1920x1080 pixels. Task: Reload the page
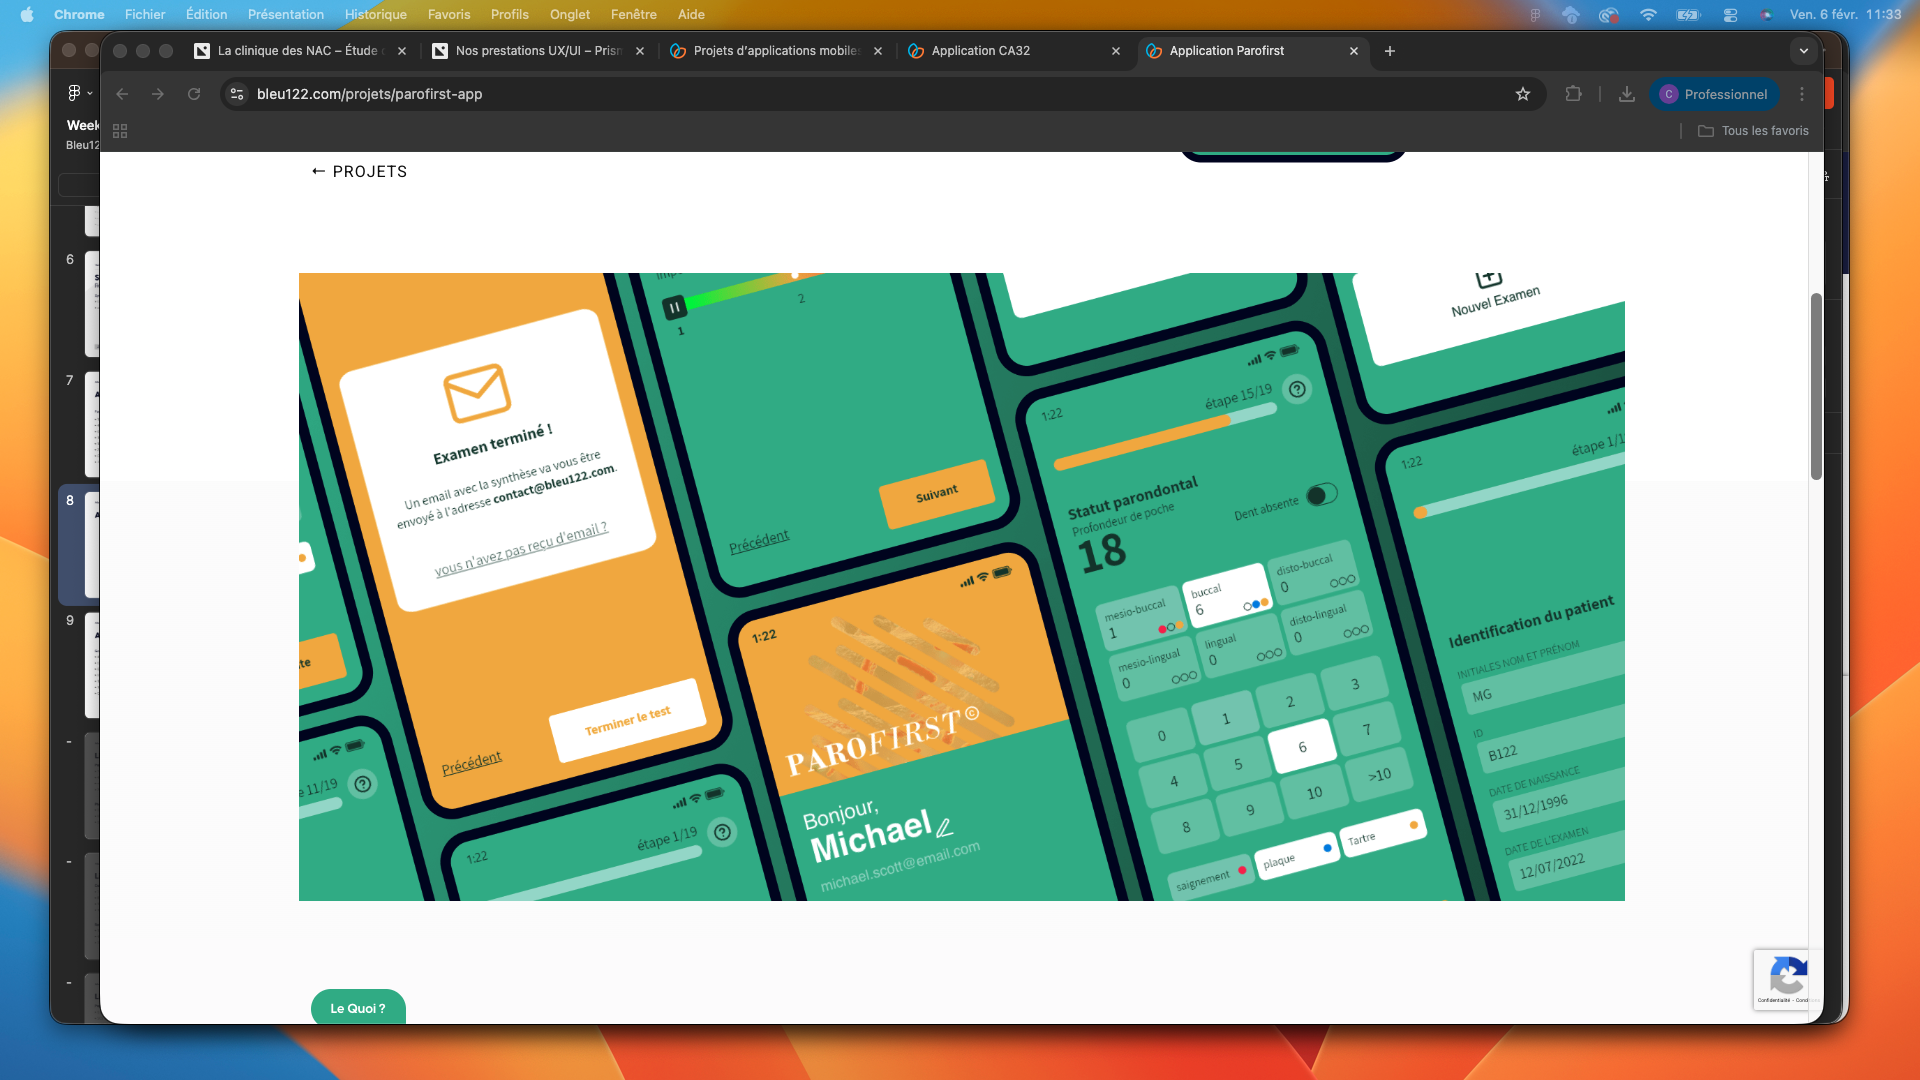coord(194,94)
